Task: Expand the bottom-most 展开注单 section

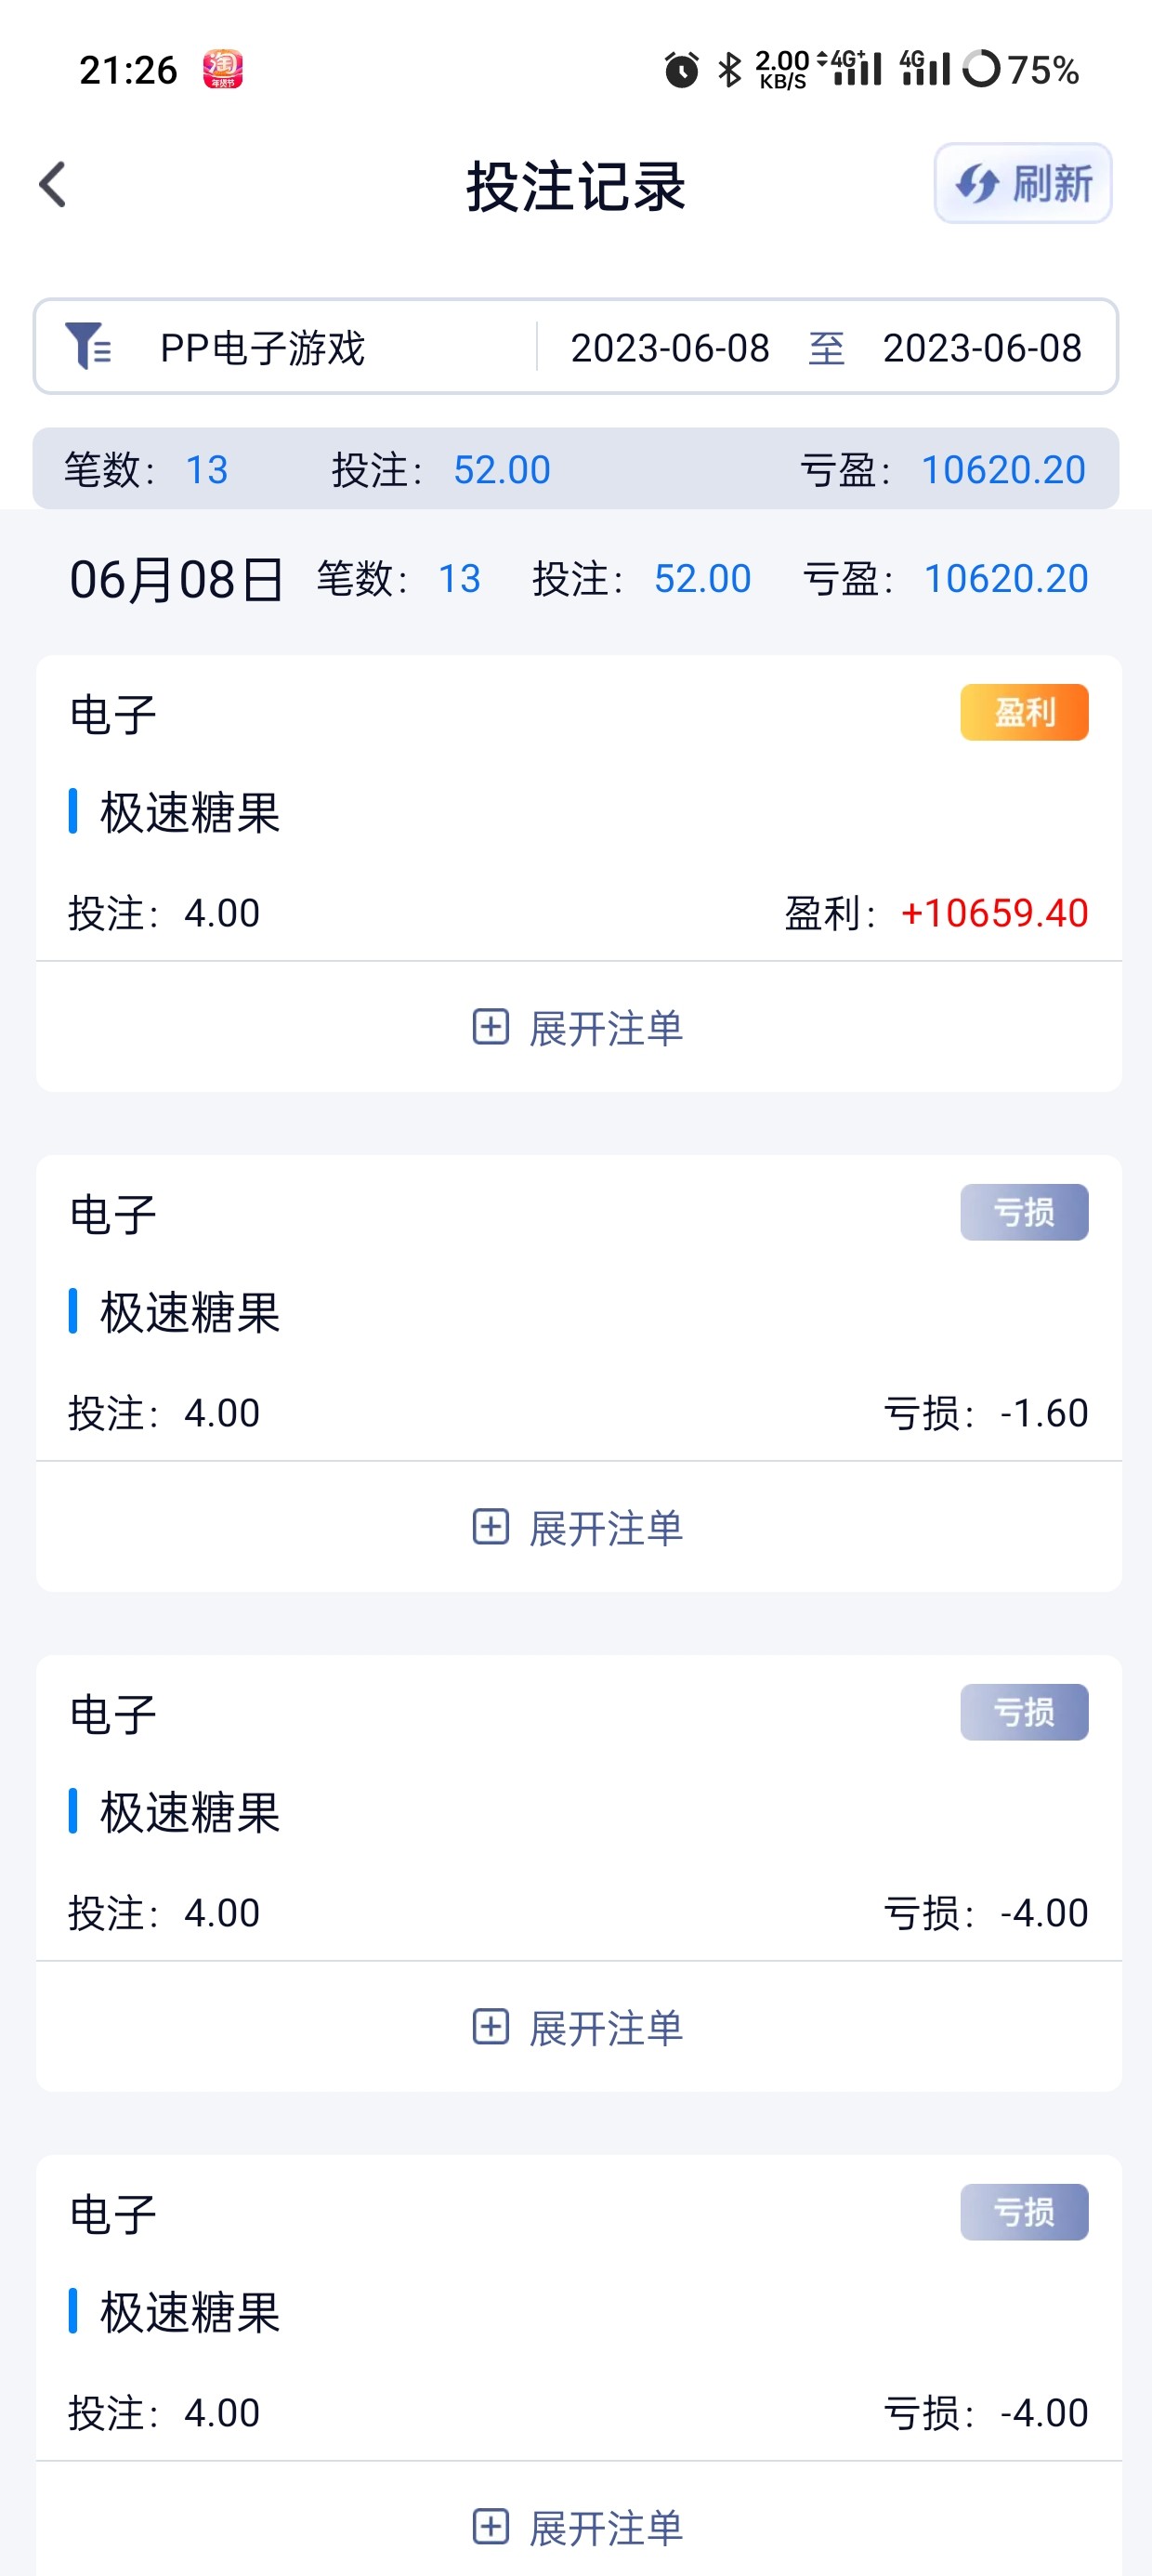Action: [x=578, y=2527]
